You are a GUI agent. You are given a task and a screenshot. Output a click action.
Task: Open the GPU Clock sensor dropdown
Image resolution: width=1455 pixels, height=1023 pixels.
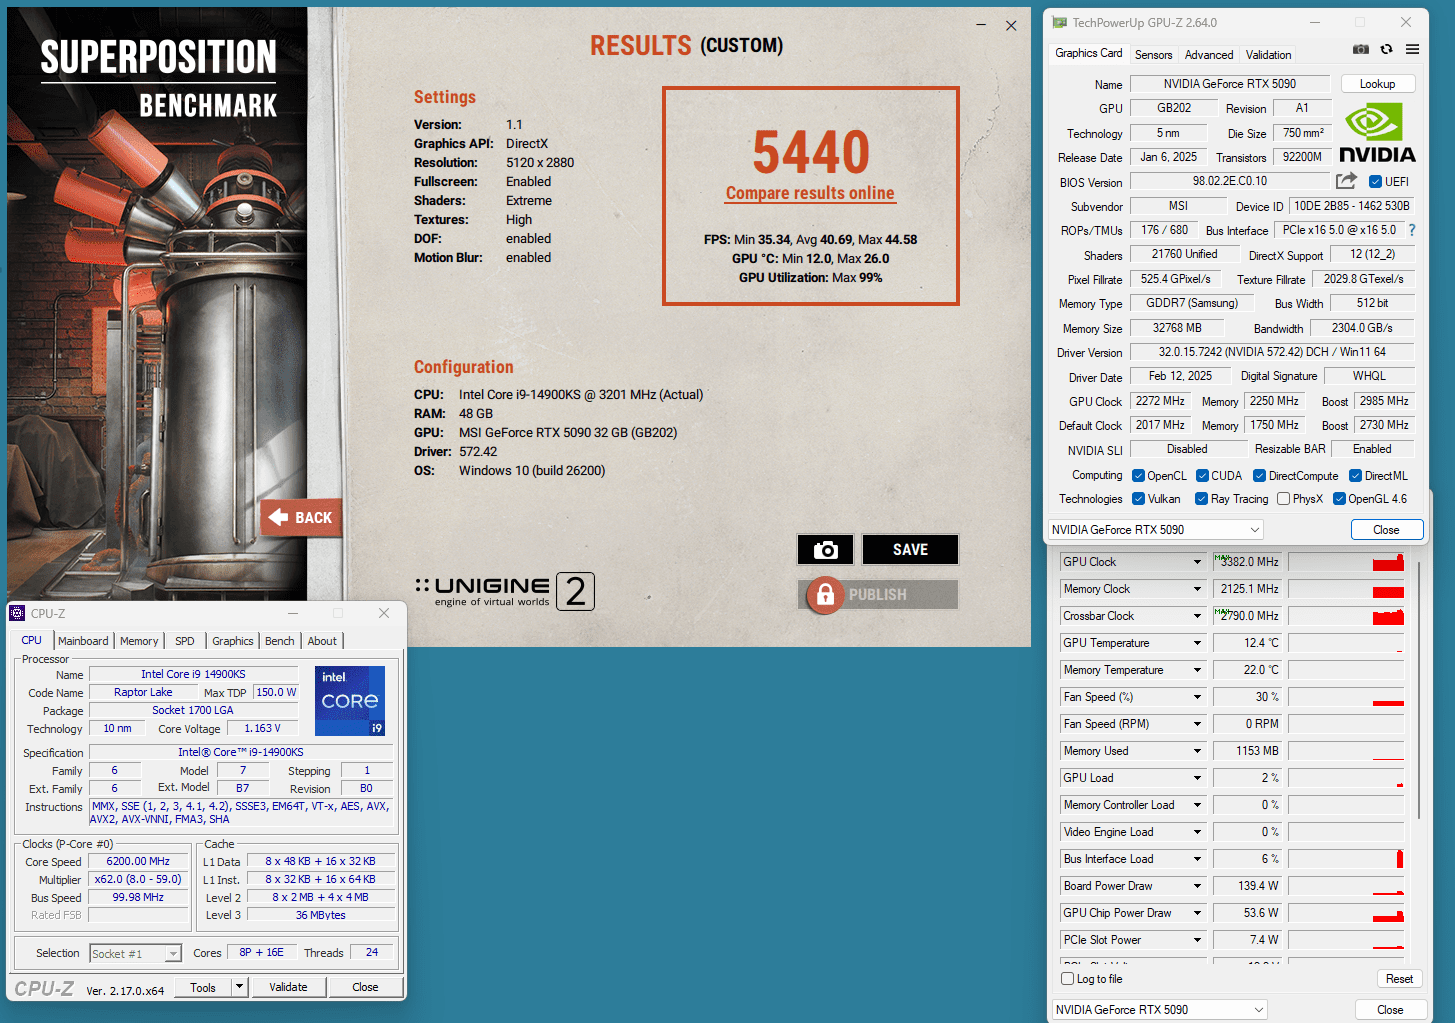click(x=1197, y=562)
